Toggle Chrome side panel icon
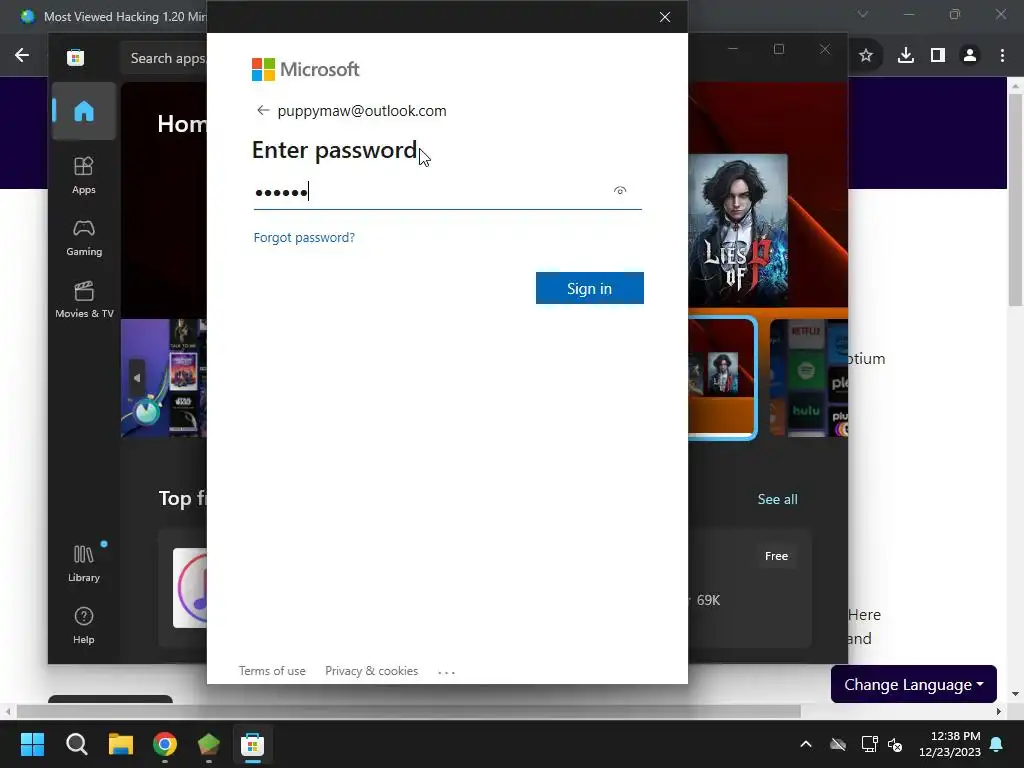The image size is (1024, 768). (x=938, y=56)
